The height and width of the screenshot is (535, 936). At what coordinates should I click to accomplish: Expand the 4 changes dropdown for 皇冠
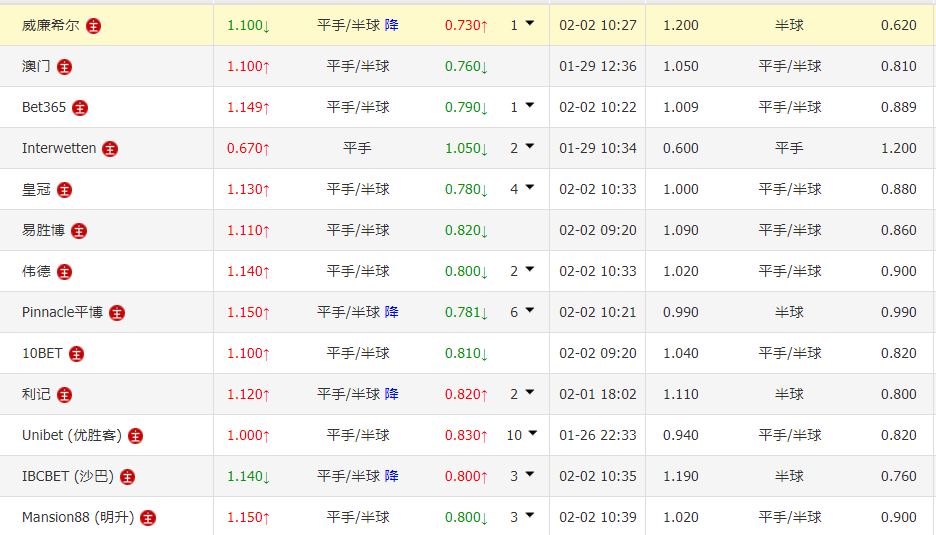[529, 188]
